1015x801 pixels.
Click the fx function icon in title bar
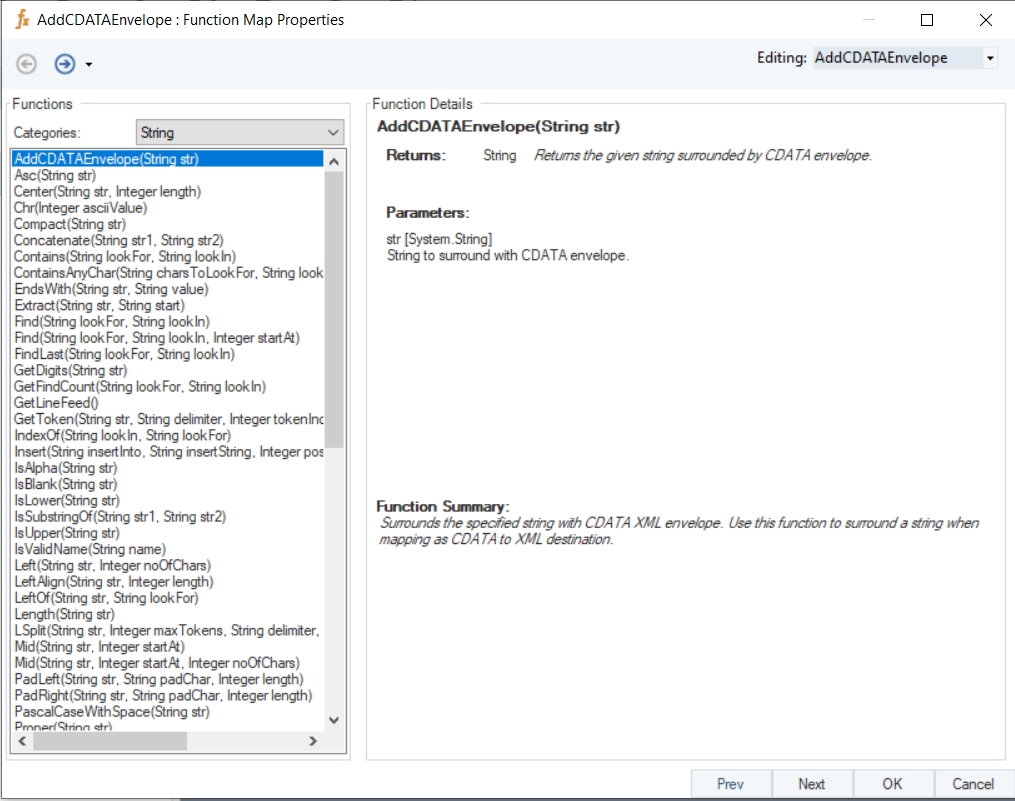tap(21, 19)
